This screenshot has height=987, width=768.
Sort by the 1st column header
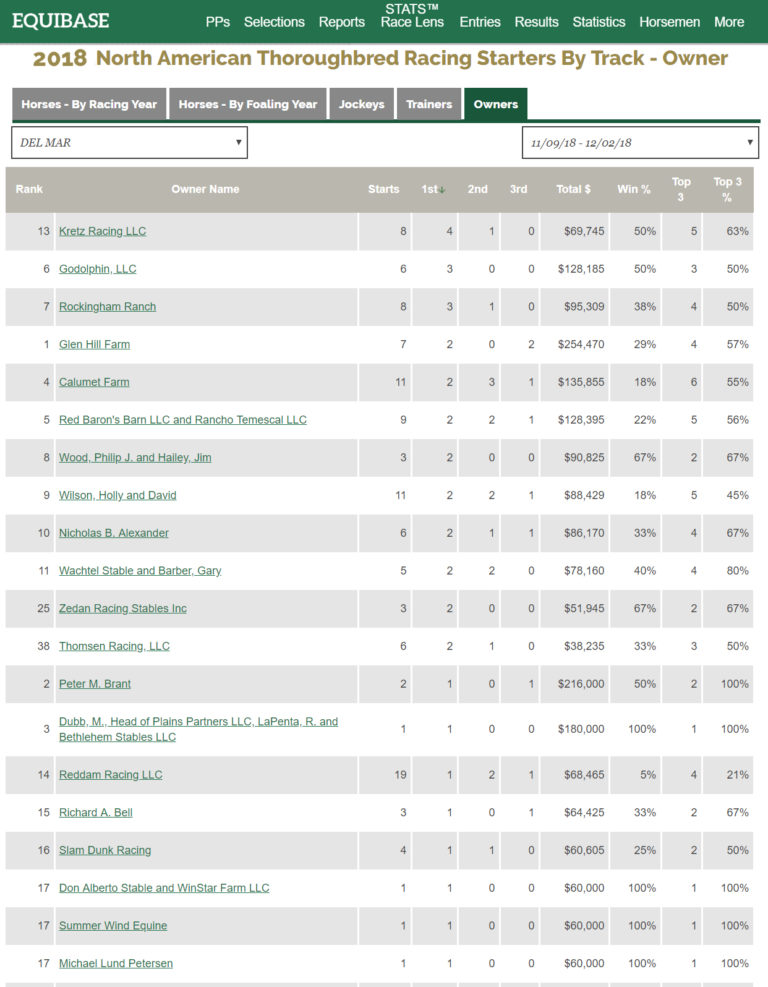431,189
